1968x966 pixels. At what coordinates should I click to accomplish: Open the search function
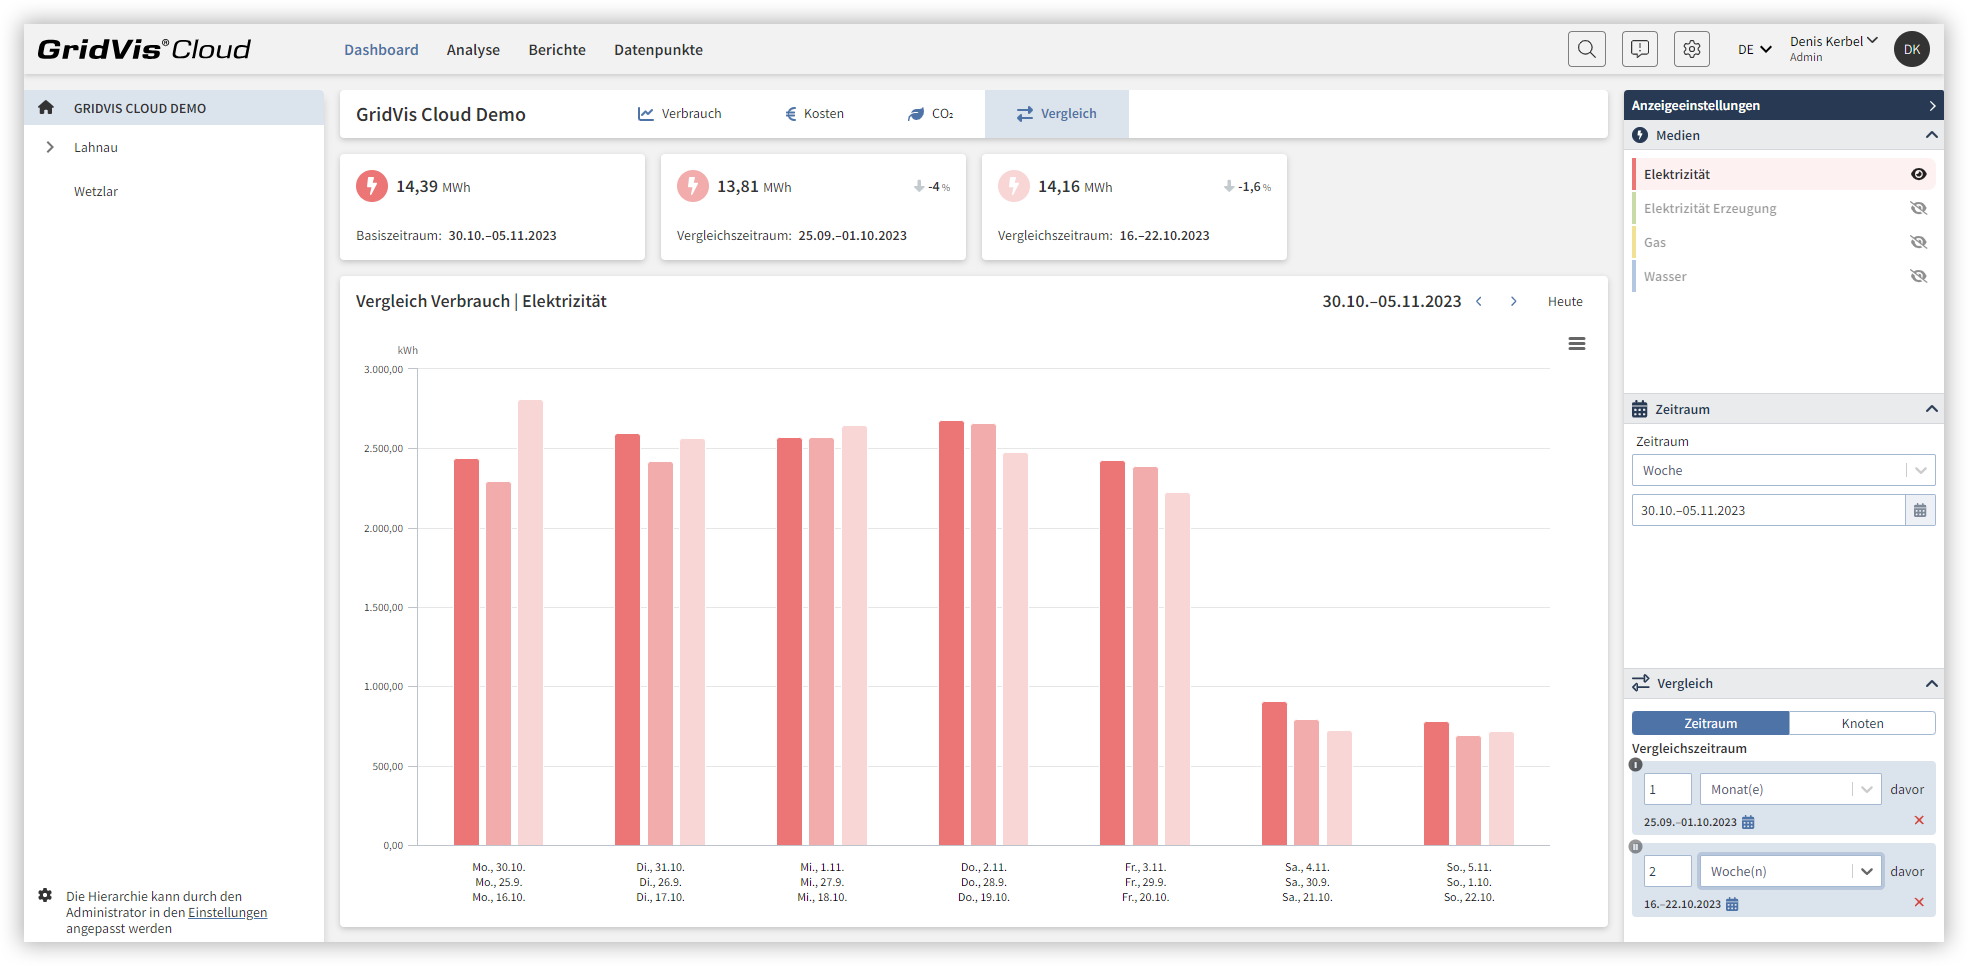click(1586, 48)
